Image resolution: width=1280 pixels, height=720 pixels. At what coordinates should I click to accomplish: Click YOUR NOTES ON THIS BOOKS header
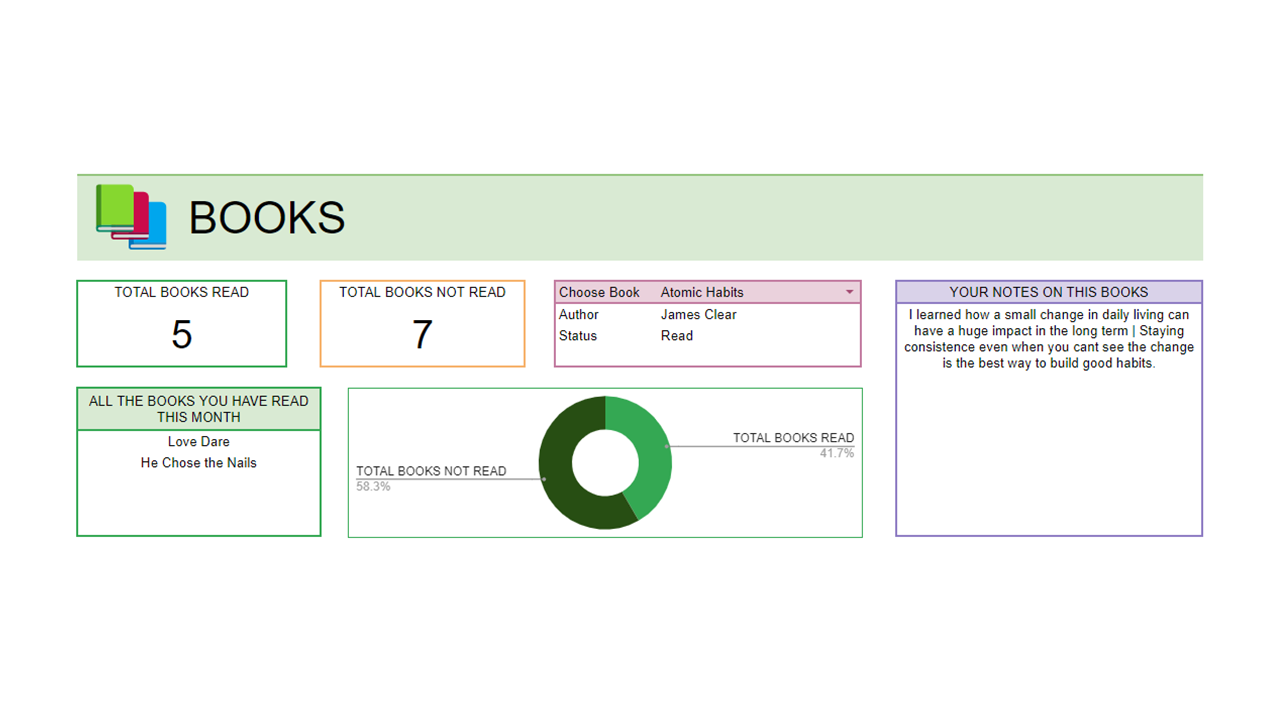tap(1048, 292)
